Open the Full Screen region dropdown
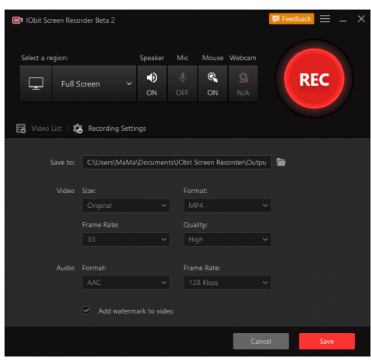Image resolution: width=371 pixels, height=361 pixels. click(x=94, y=84)
